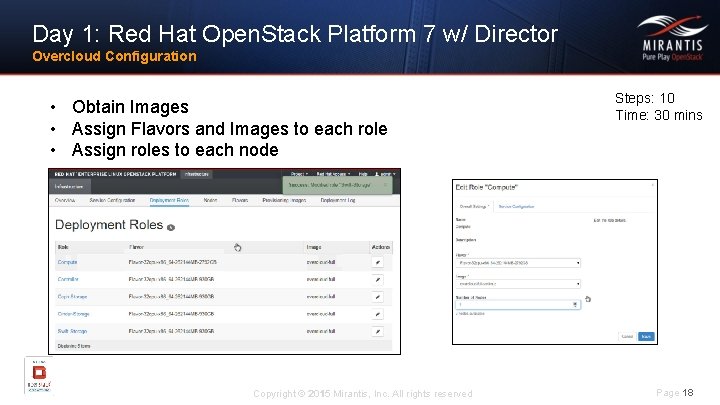Click the "Overcloud Configuration" subtitle
The width and height of the screenshot is (720, 405).
pyautogui.click(x=114, y=56)
